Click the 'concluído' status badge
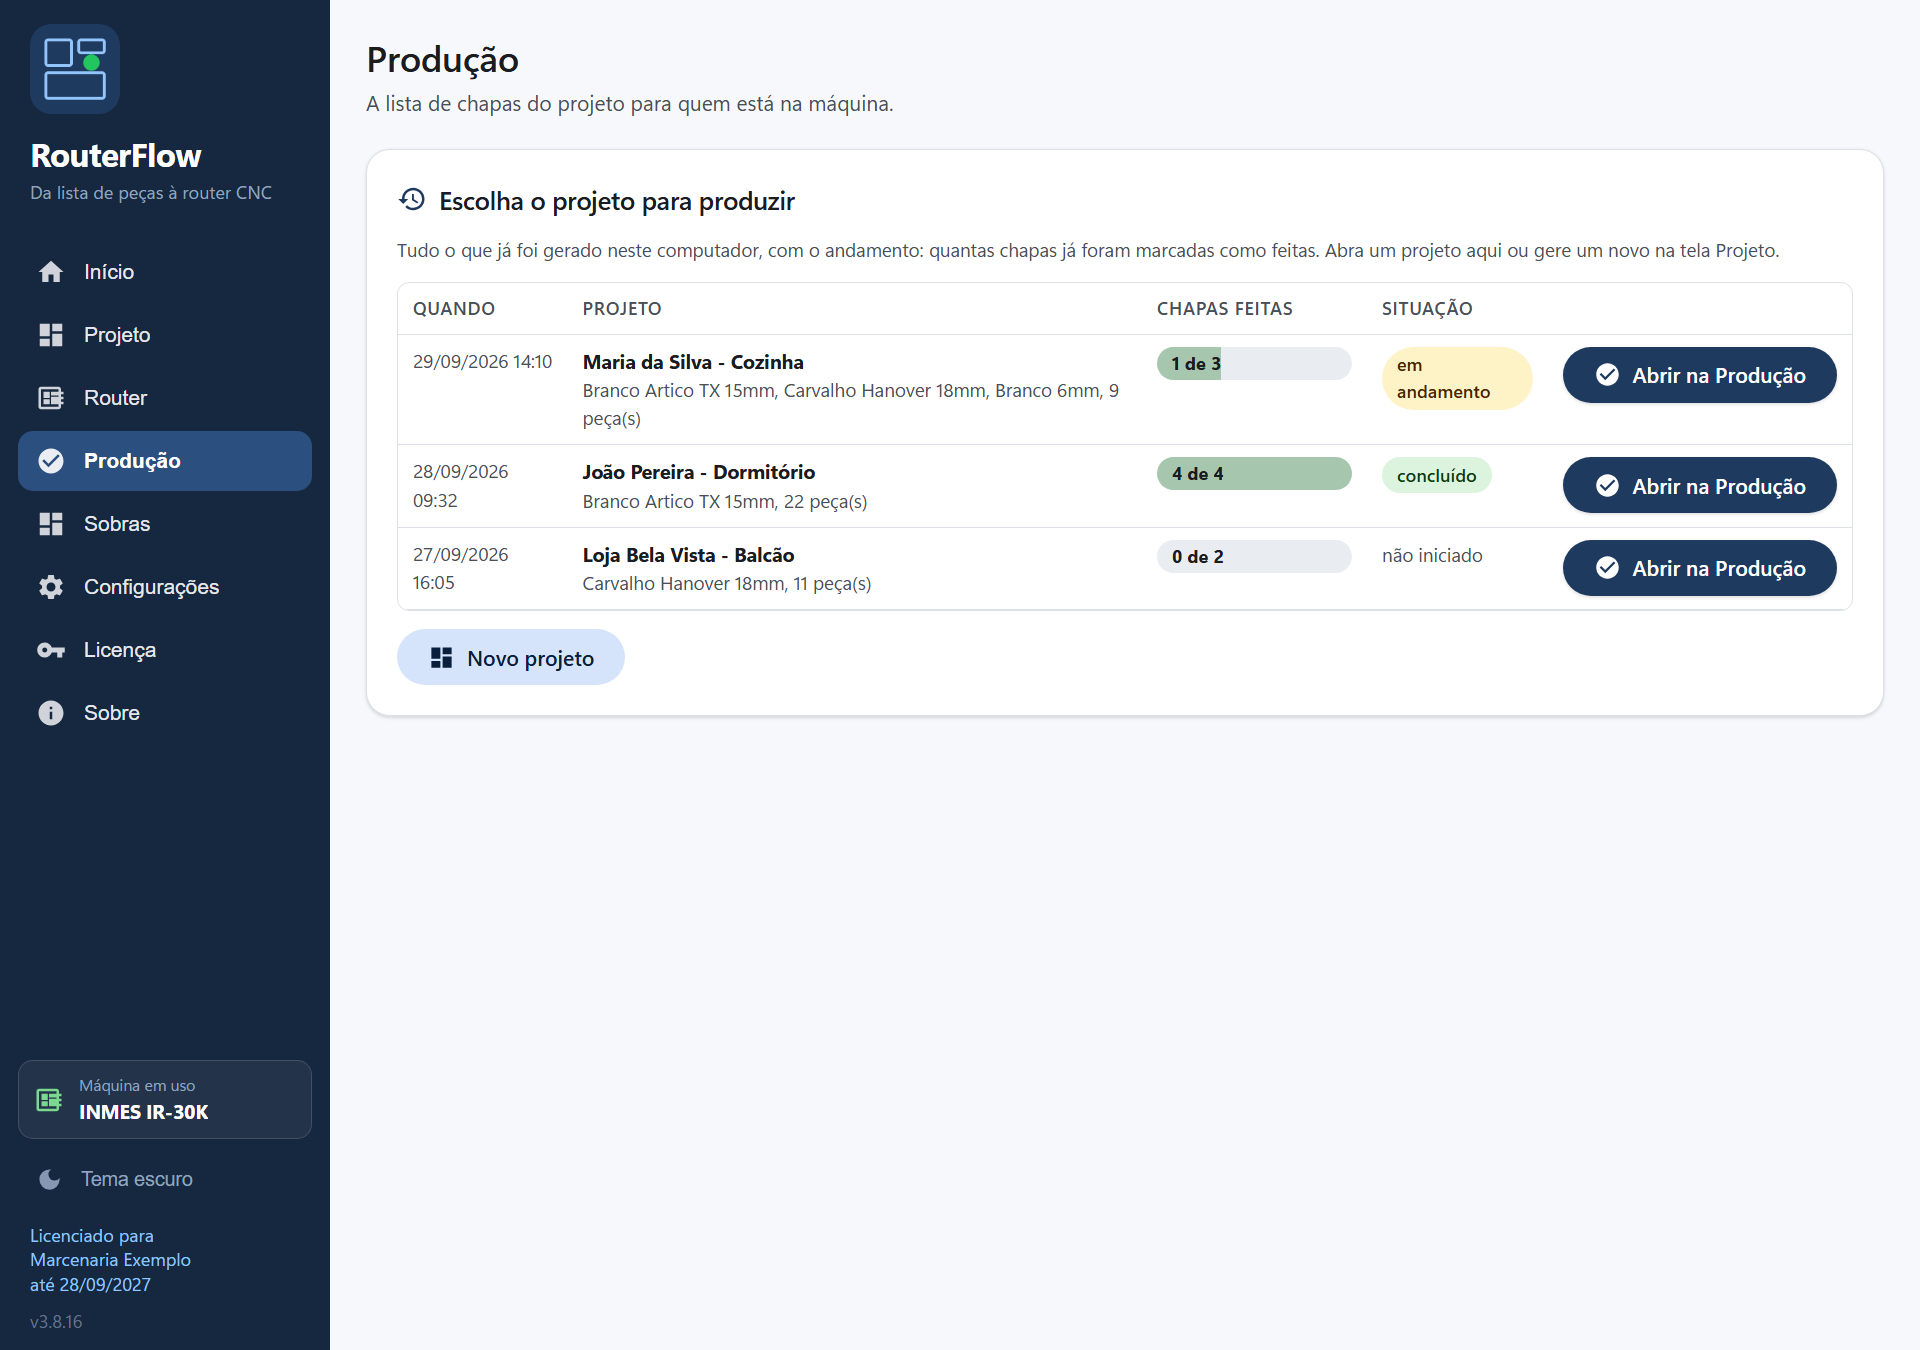The image size is (1920, 1350). 1436,475
